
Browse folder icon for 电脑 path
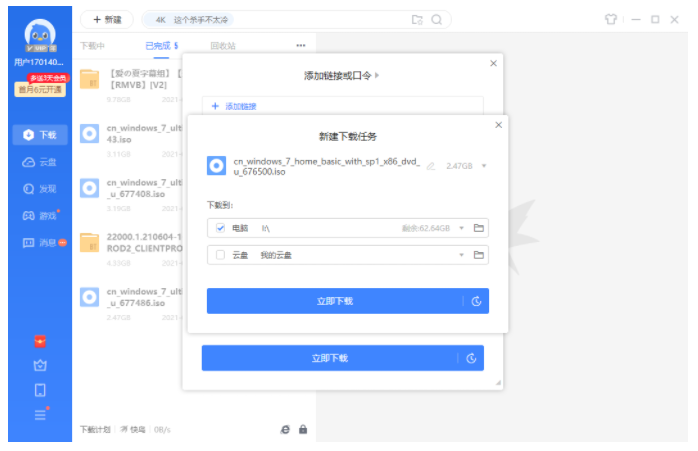click(479, 228)
